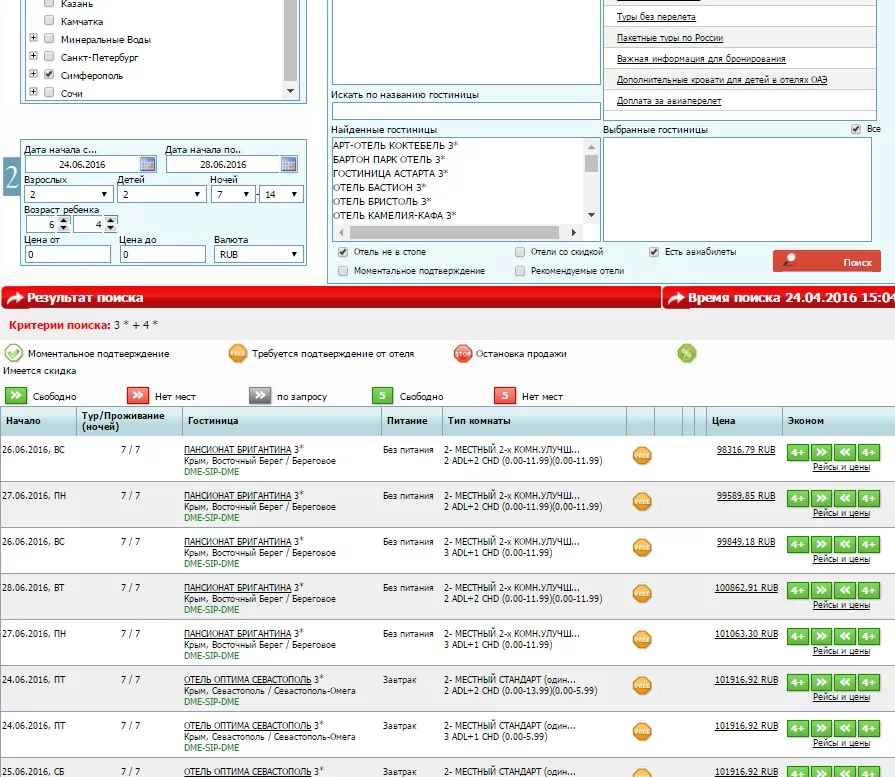Open the Туры без перелета link
The height and width of the screenshot is (777, 895).
(656, 17)
